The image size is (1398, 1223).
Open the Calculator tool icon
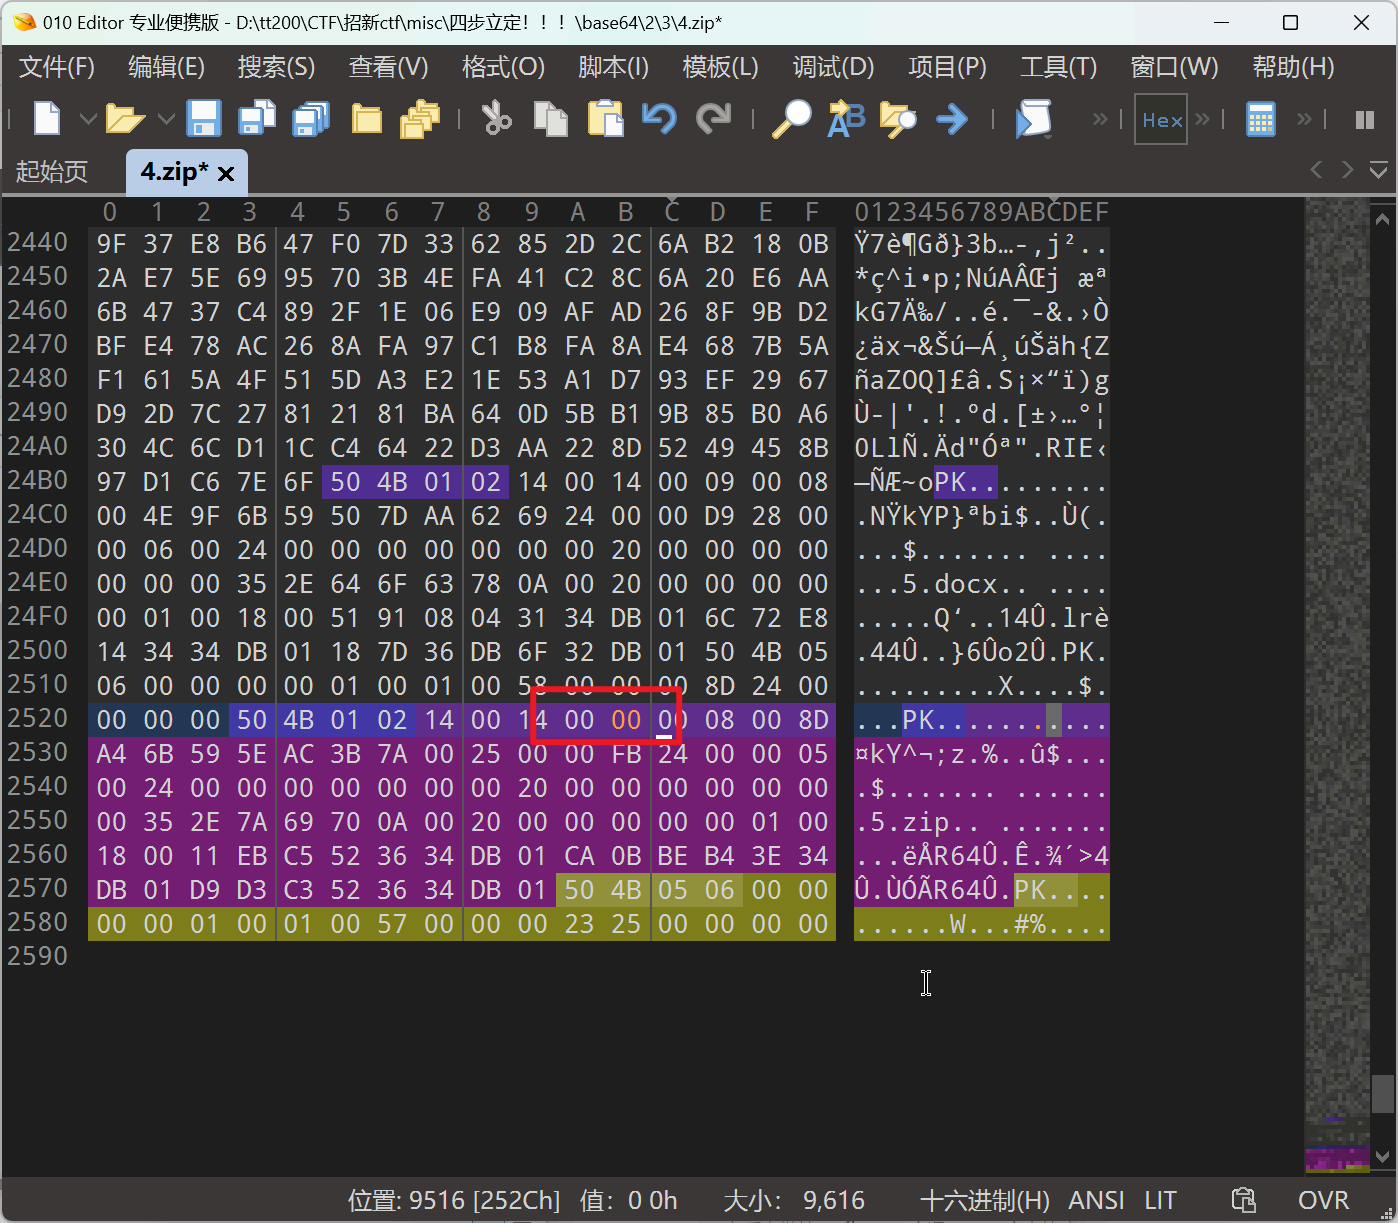[1260, 120]
